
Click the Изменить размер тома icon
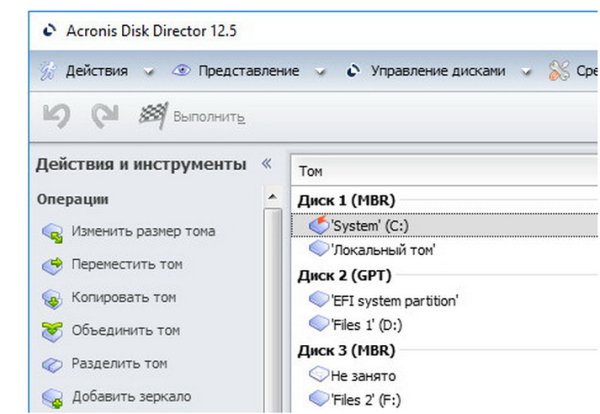[x=52, y=233]
